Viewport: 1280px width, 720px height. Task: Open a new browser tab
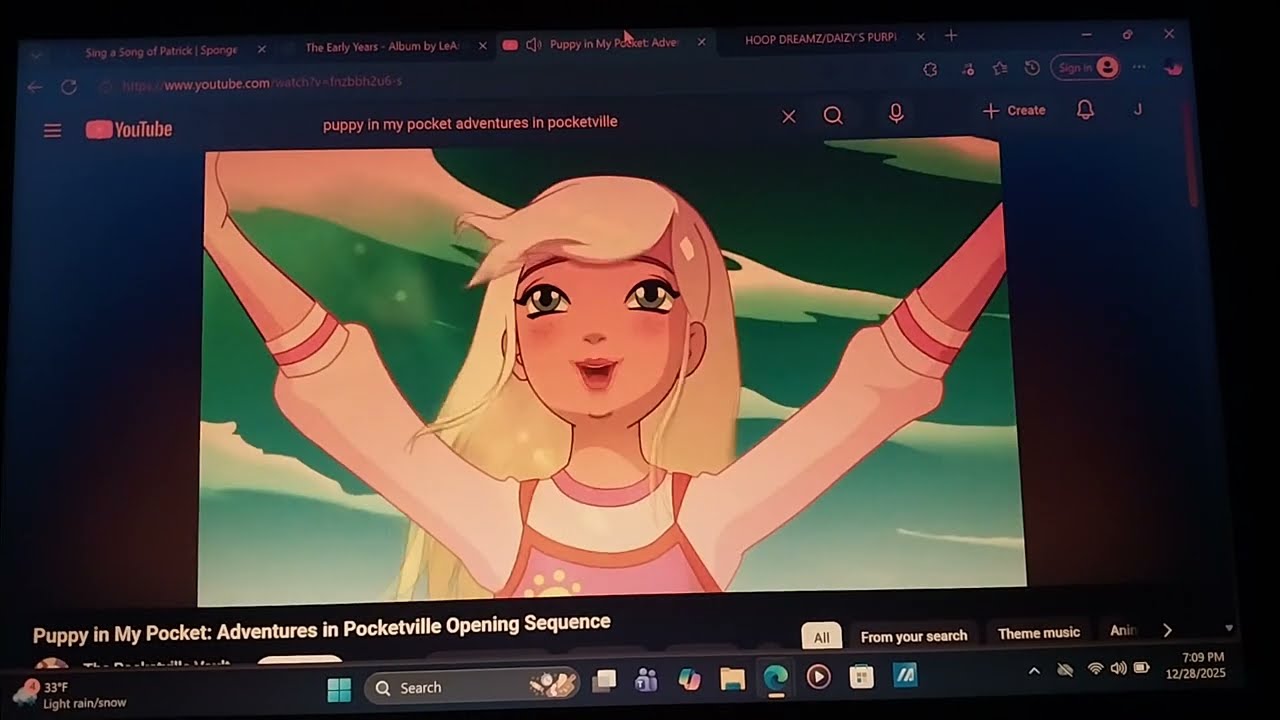(951, 36)
